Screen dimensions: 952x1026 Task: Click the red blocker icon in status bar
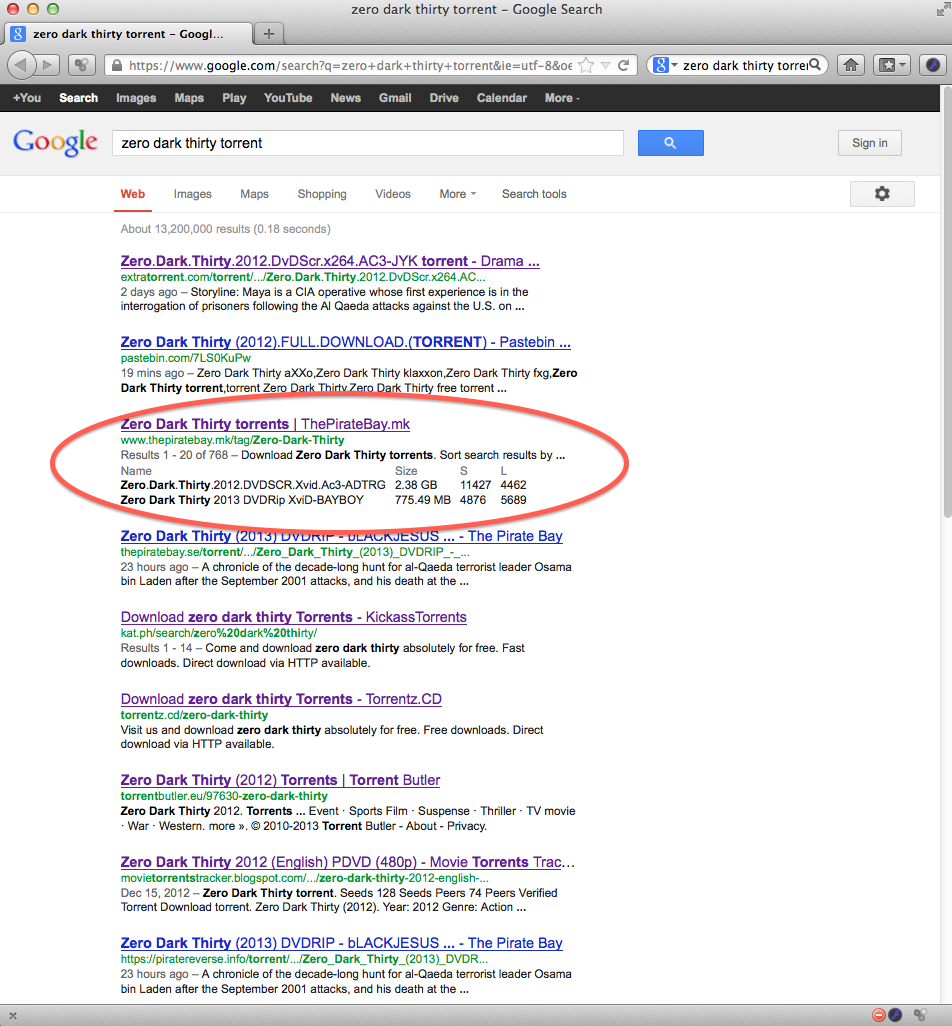tap(877, 1015)
